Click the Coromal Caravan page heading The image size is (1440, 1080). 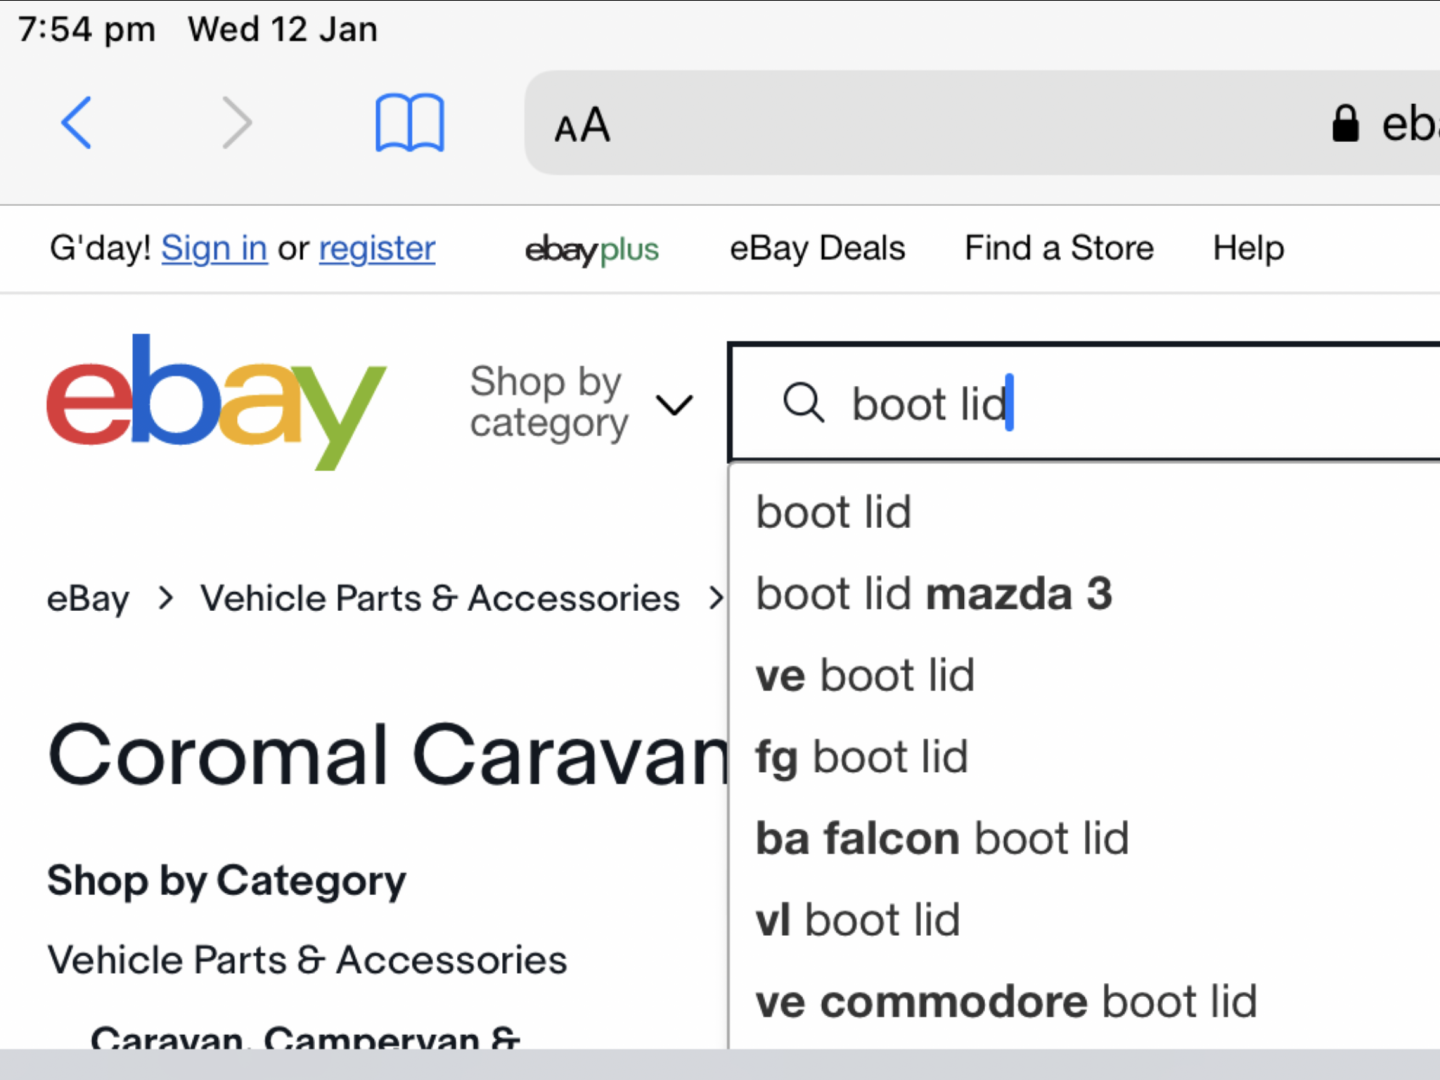[389, 755]
